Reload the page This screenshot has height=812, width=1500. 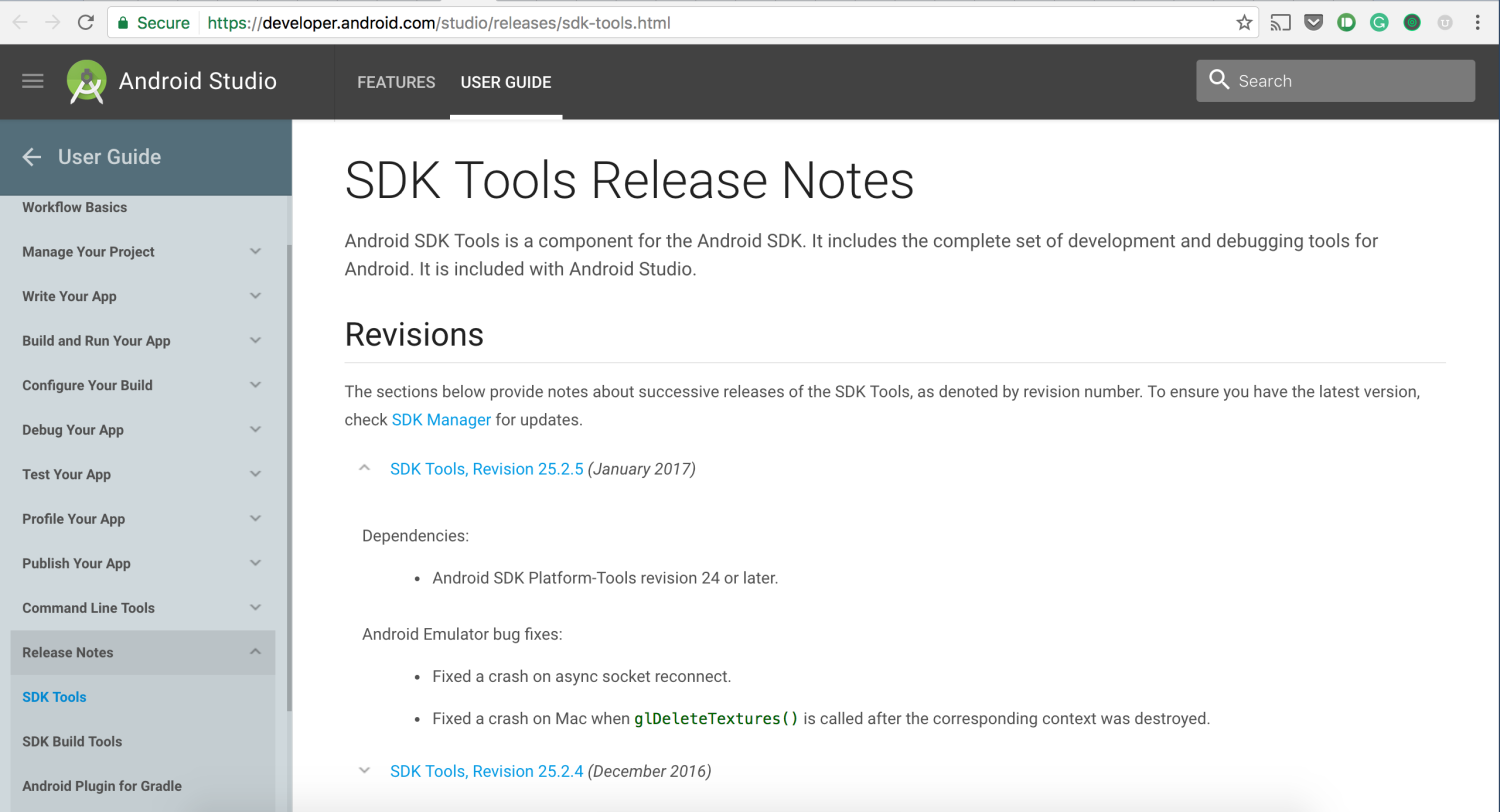[x=86, y=22]
